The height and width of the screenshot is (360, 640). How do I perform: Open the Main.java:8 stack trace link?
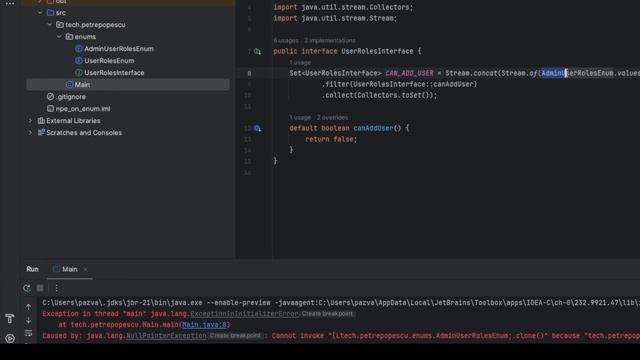pos(204,325)
